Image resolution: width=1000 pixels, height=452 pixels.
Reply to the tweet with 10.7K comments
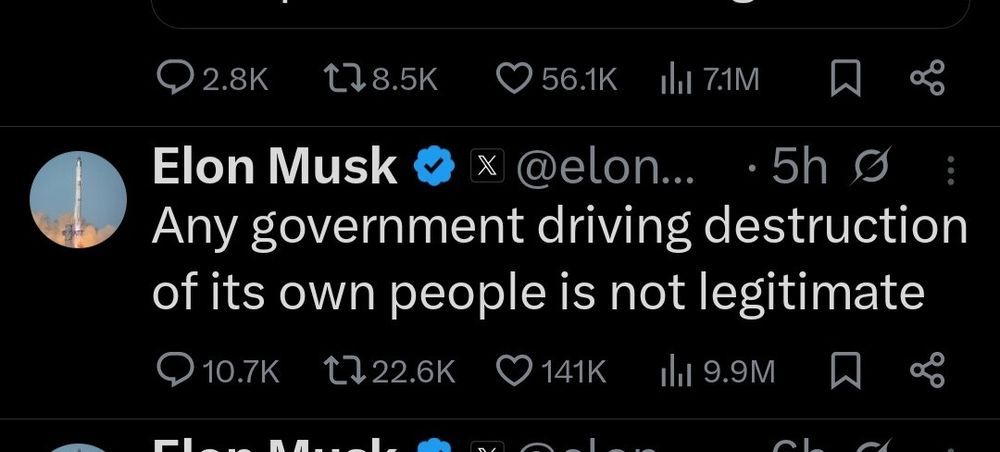click(x=218, y=372)
